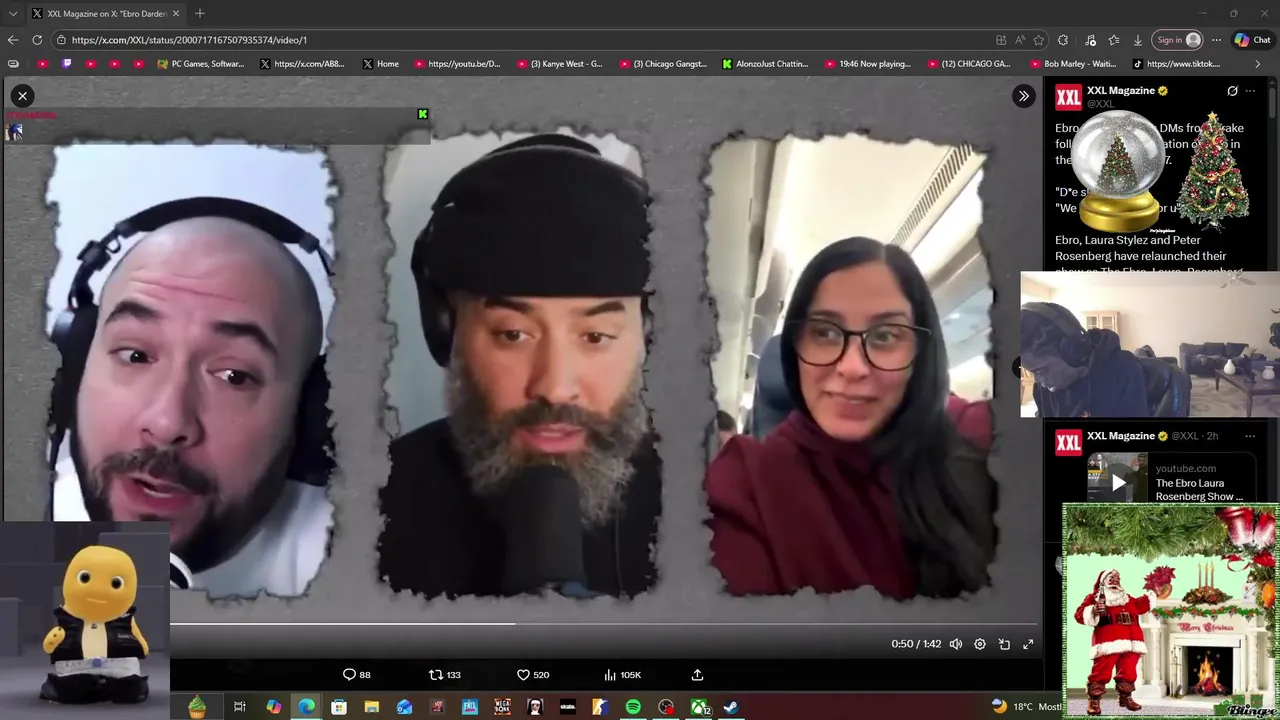Close the XXL Magazine on X browser tab
This screenshot has width=1280, height=720.
tap(176, 13)
